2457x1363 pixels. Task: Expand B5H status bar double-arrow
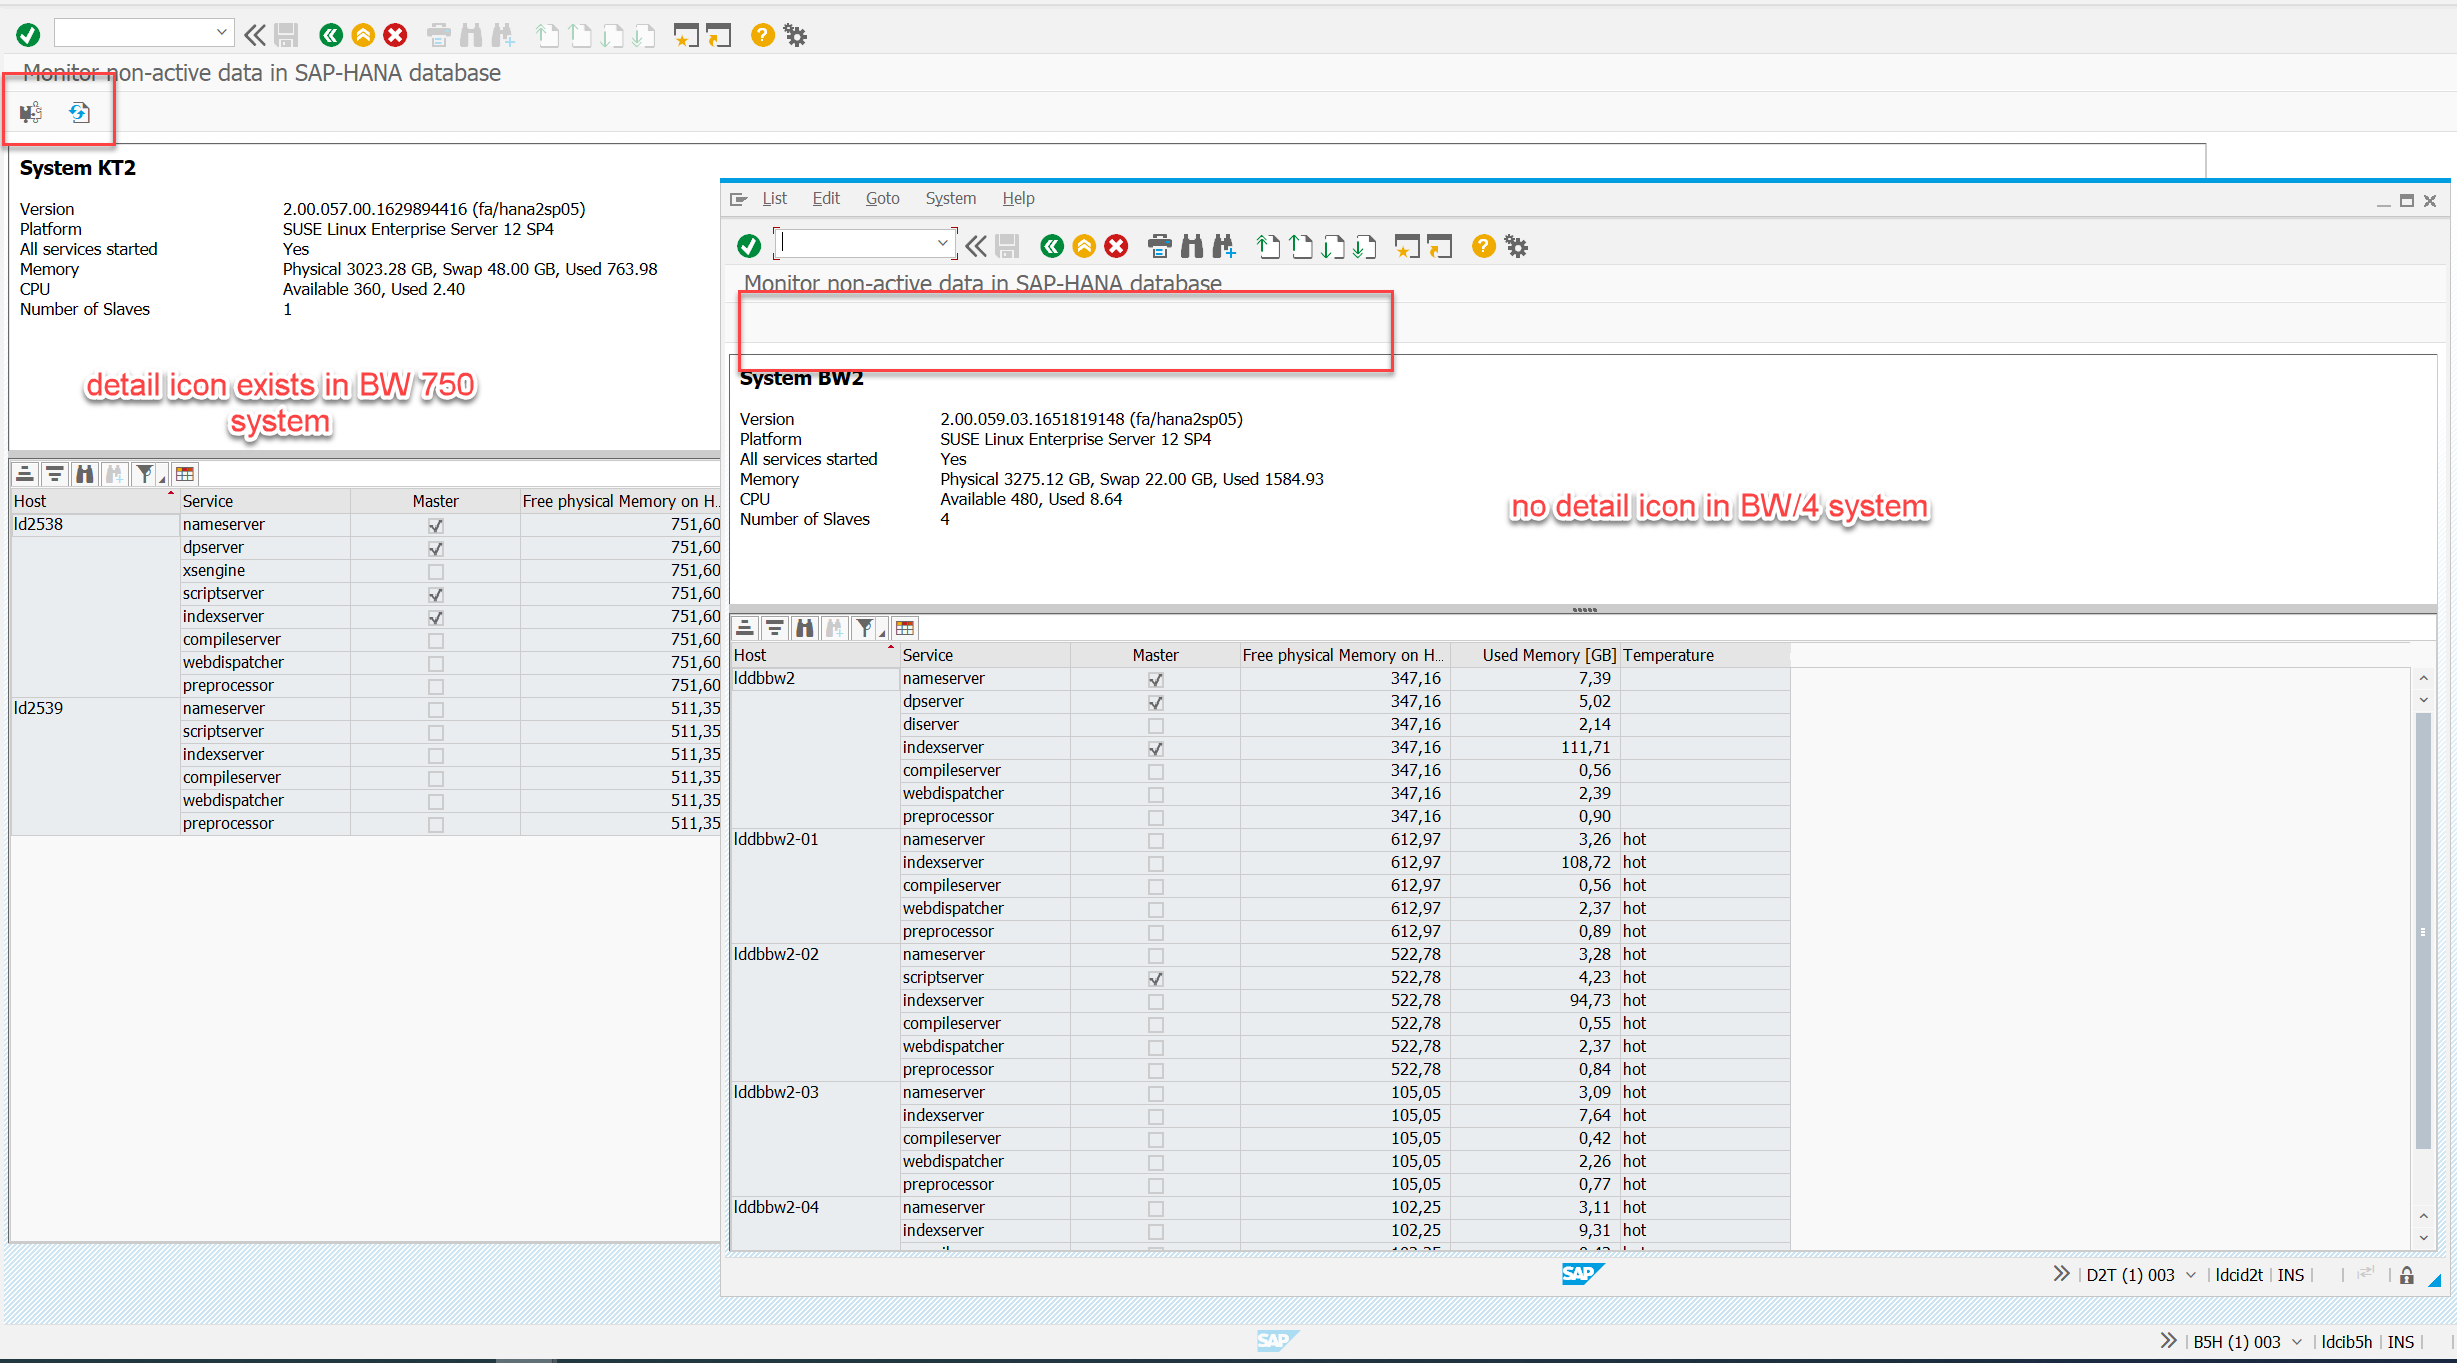tap(2167, 1341)
